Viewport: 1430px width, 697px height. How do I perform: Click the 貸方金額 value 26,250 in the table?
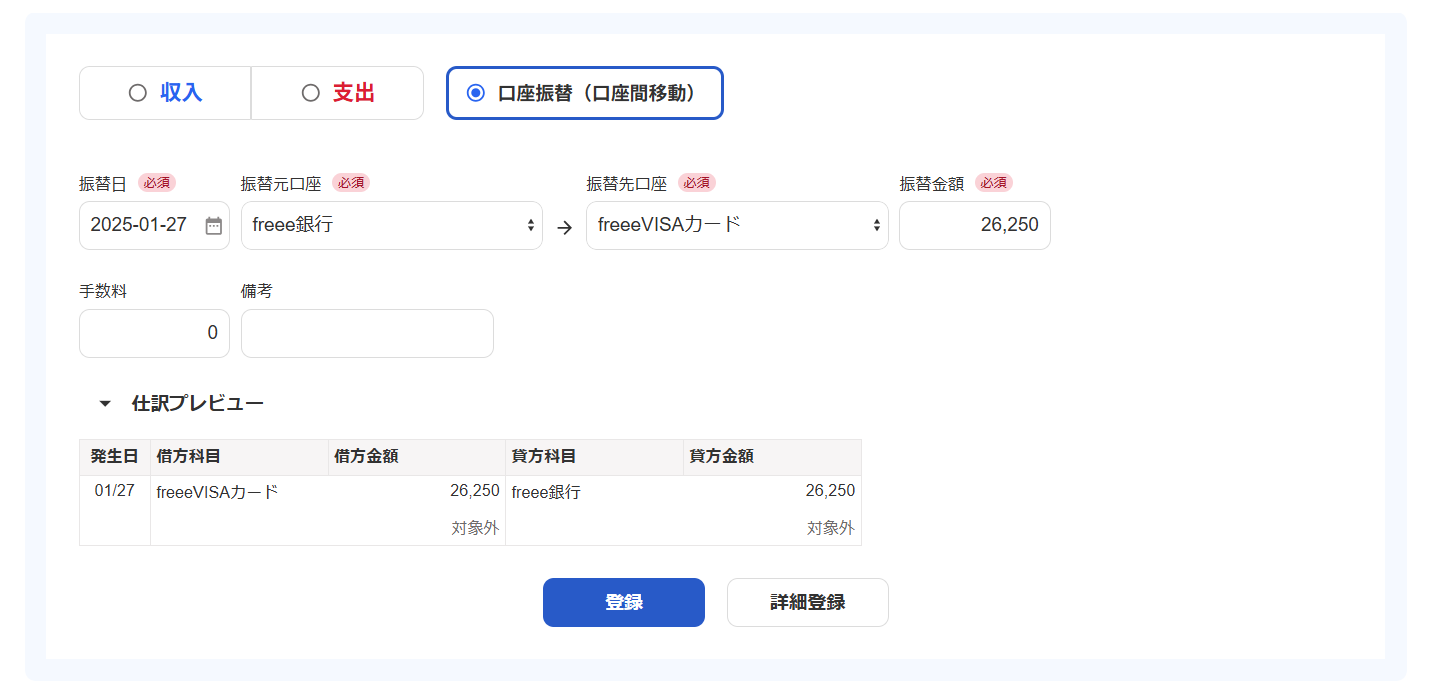click(830, 491)
